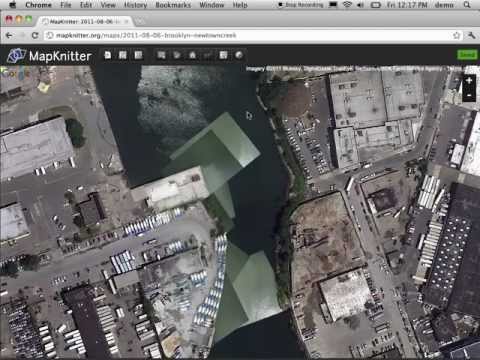Zoom in the map with the plus button
Screen dimensions: 480x360
469,80
